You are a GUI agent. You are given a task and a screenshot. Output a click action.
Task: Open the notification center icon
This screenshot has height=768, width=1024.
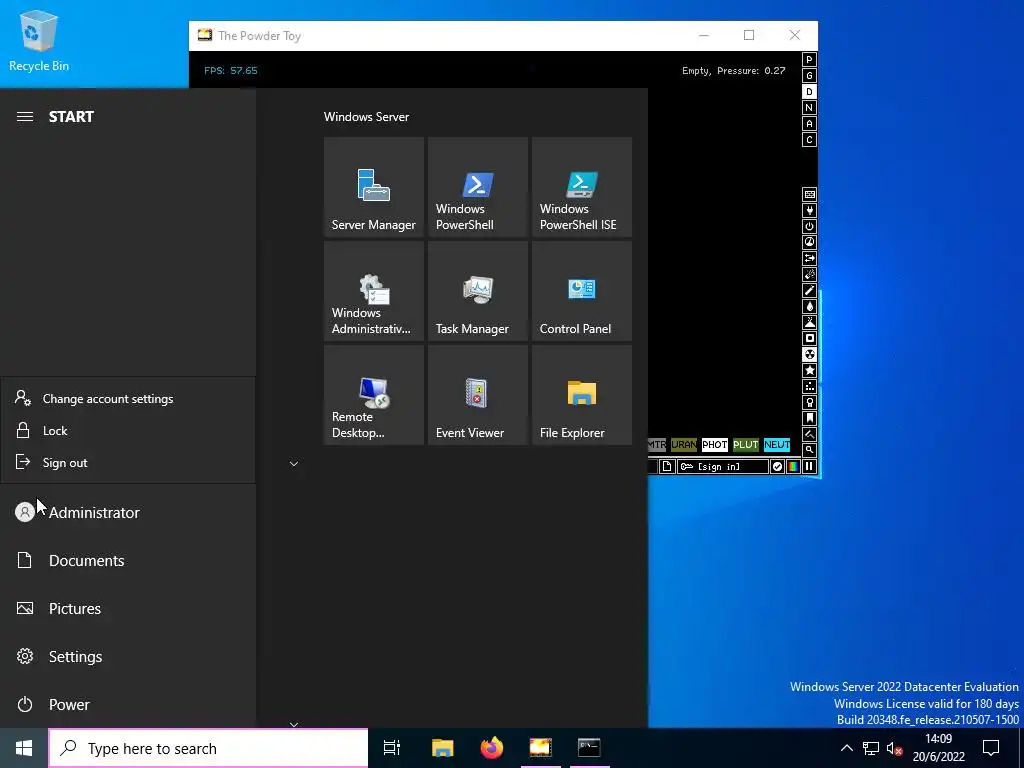(x=991, y=748)
